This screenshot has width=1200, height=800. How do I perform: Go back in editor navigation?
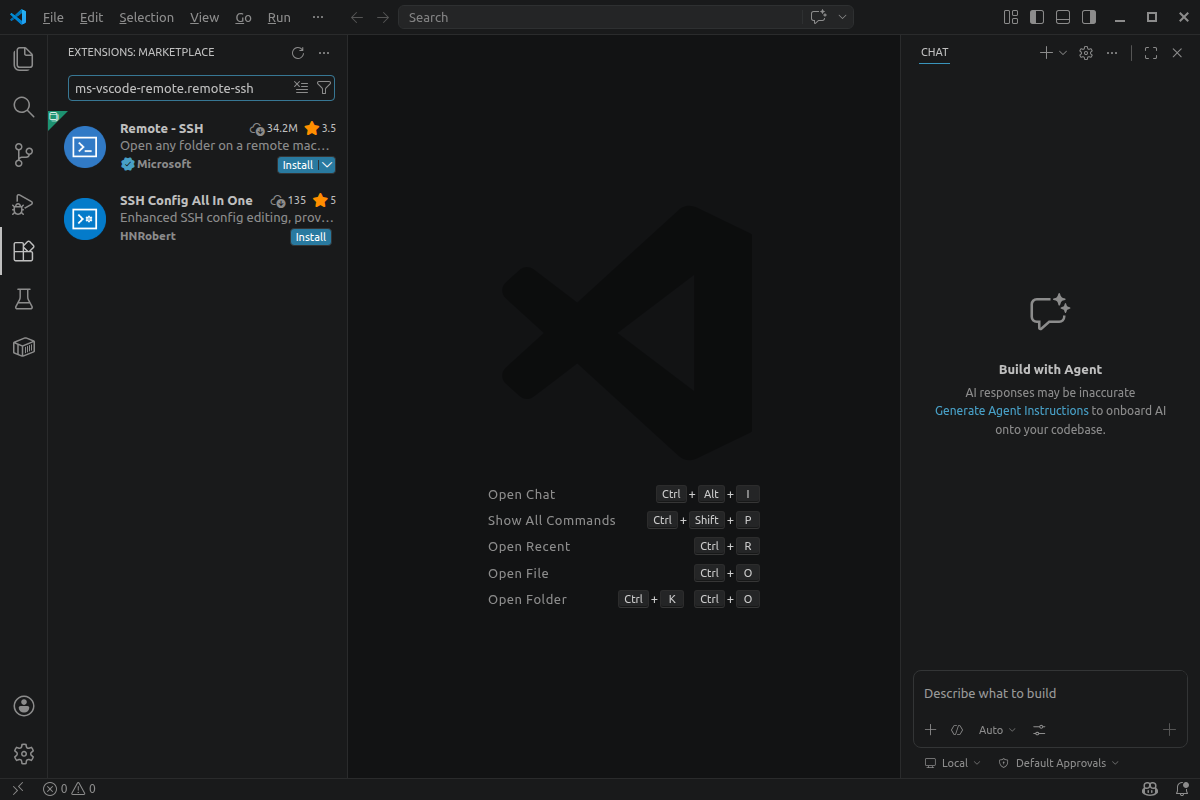click(357, 17)
